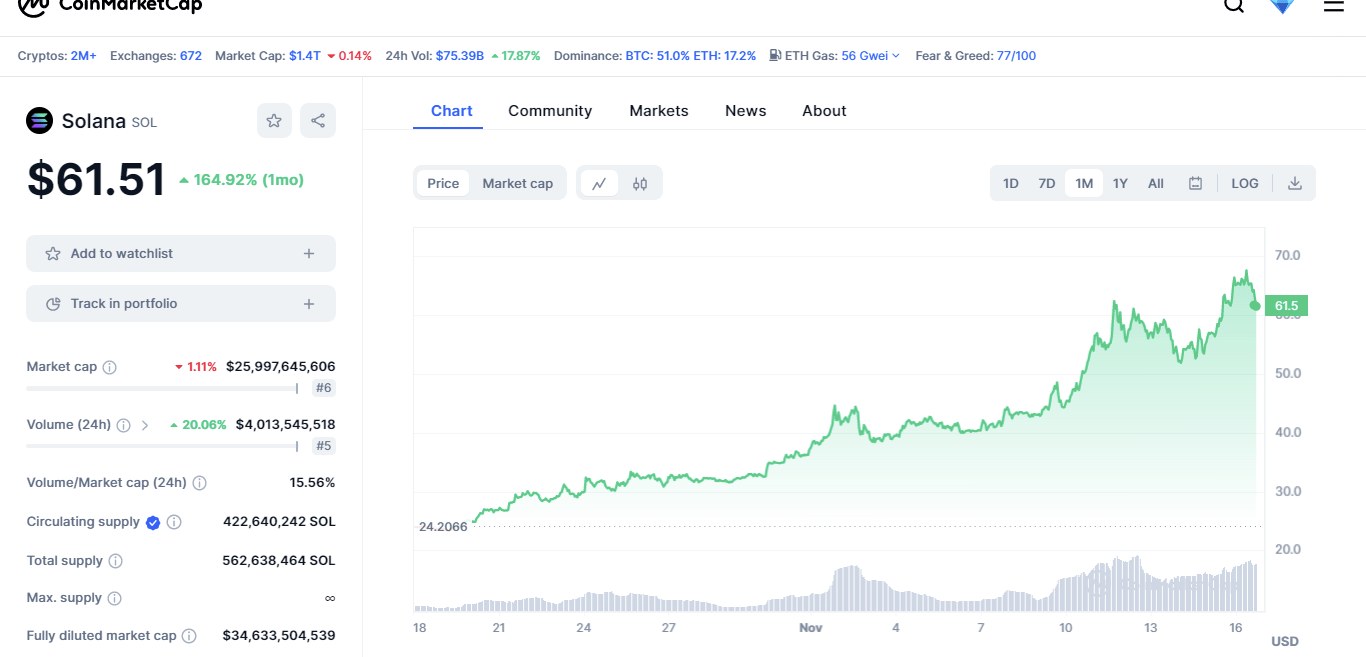
Task: Open the About tab
Action: coord(824,111)
